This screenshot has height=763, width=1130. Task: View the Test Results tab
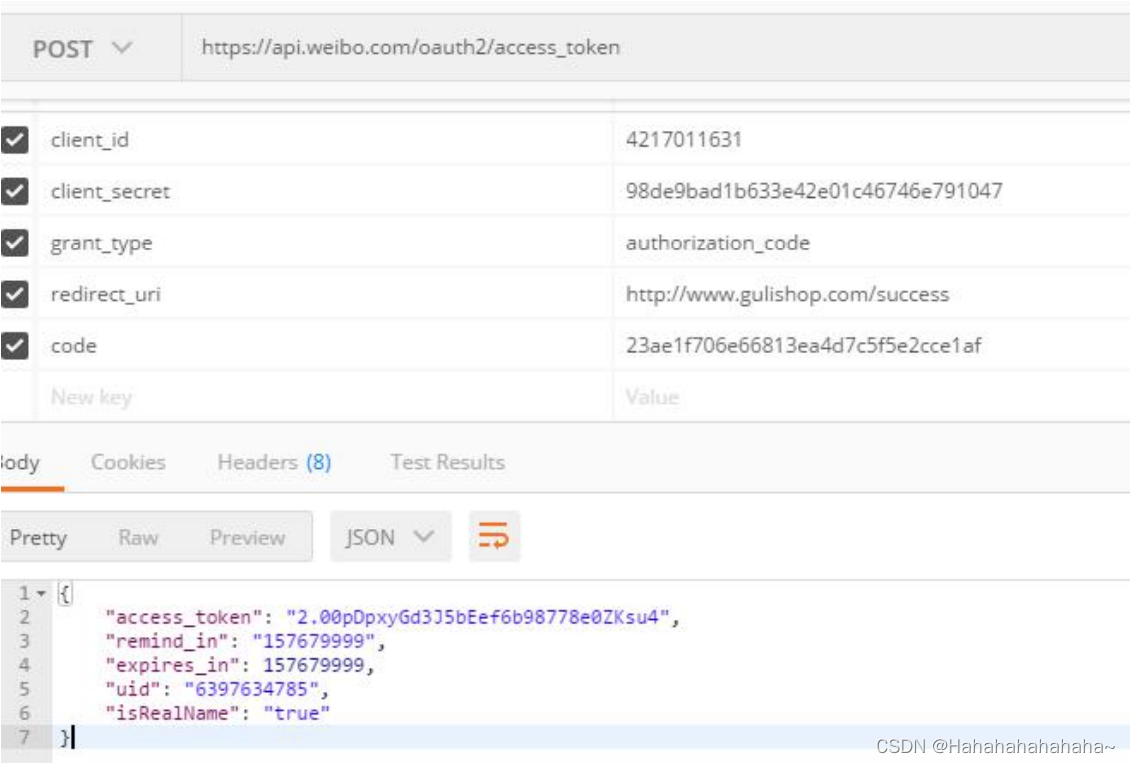445,462
